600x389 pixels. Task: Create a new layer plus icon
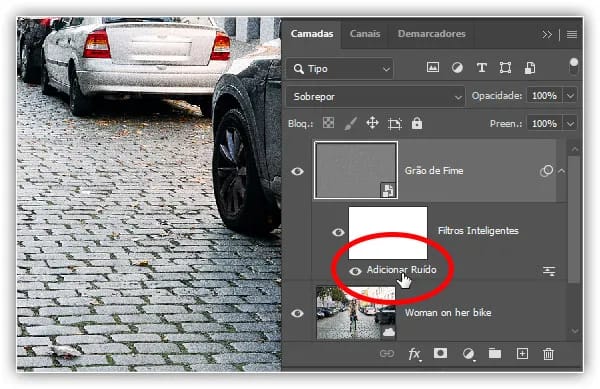point(522,353)
